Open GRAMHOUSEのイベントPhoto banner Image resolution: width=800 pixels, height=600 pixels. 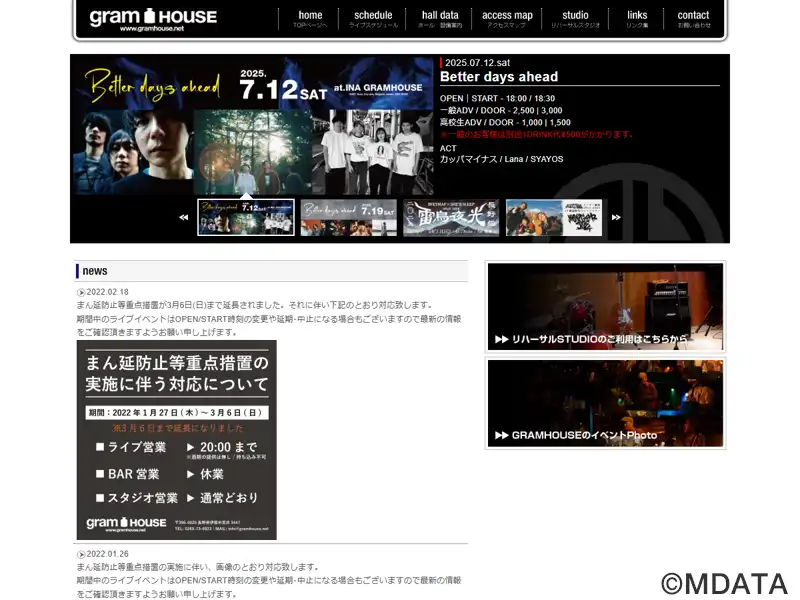(605, 404)
